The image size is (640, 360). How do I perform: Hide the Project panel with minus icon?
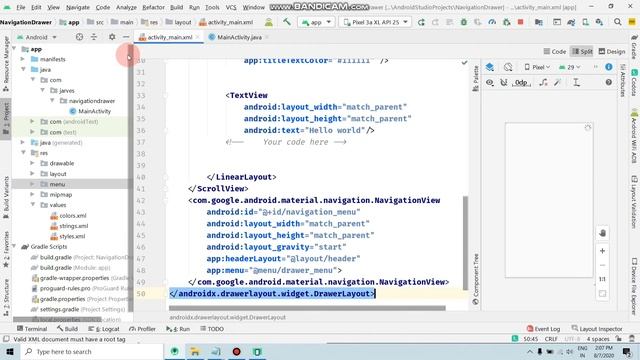[126, 37]
